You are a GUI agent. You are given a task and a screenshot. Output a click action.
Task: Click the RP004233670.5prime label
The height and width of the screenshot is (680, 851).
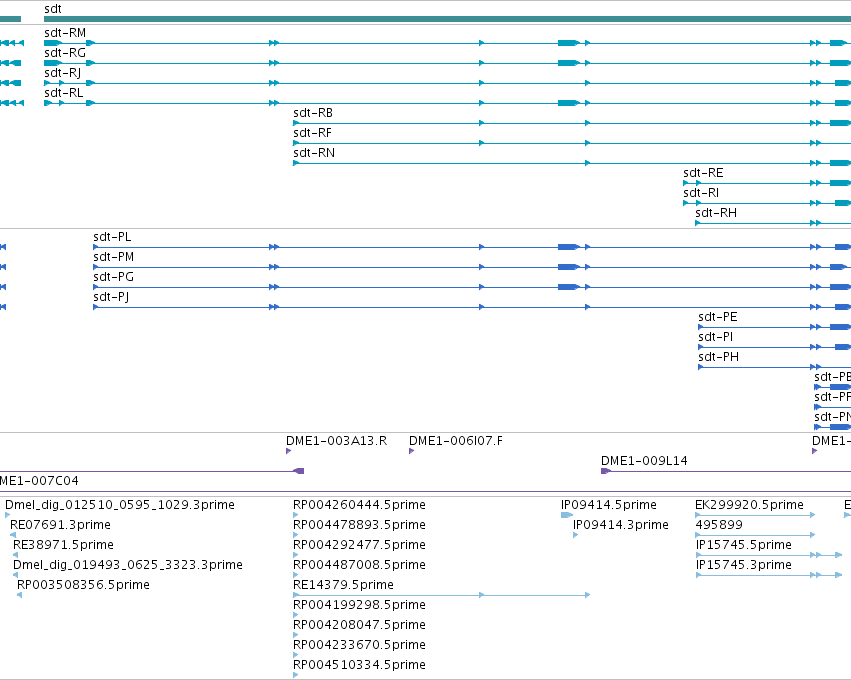(359, 645)
